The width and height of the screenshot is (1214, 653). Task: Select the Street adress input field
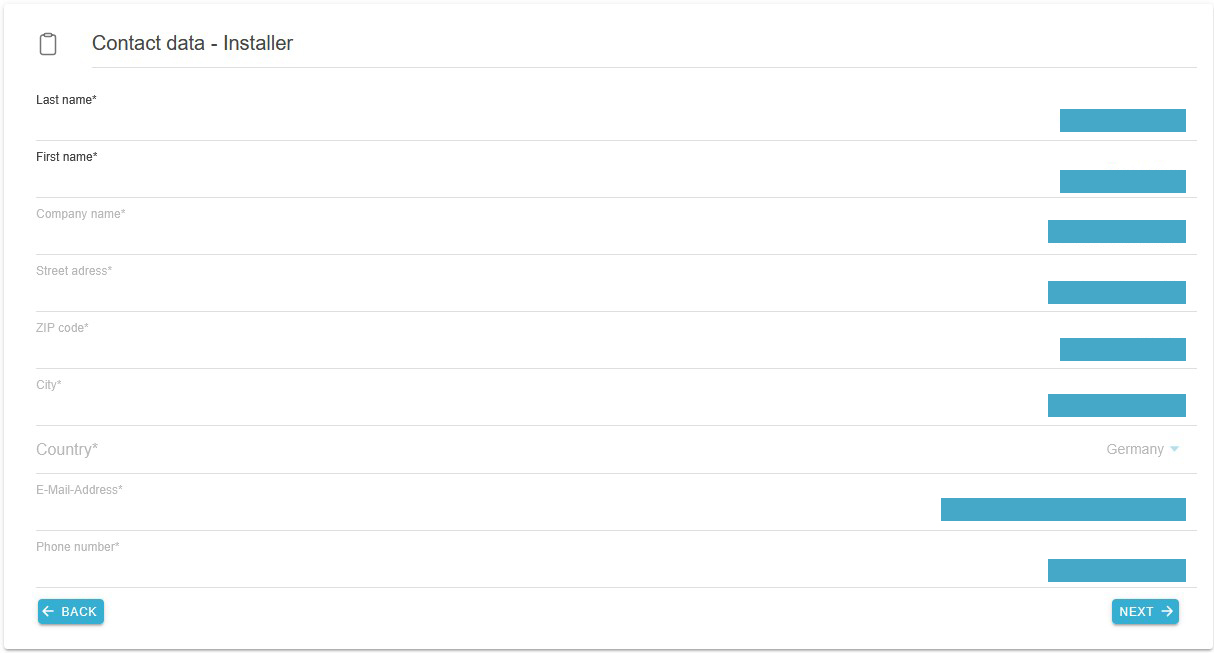coord(540,292)
